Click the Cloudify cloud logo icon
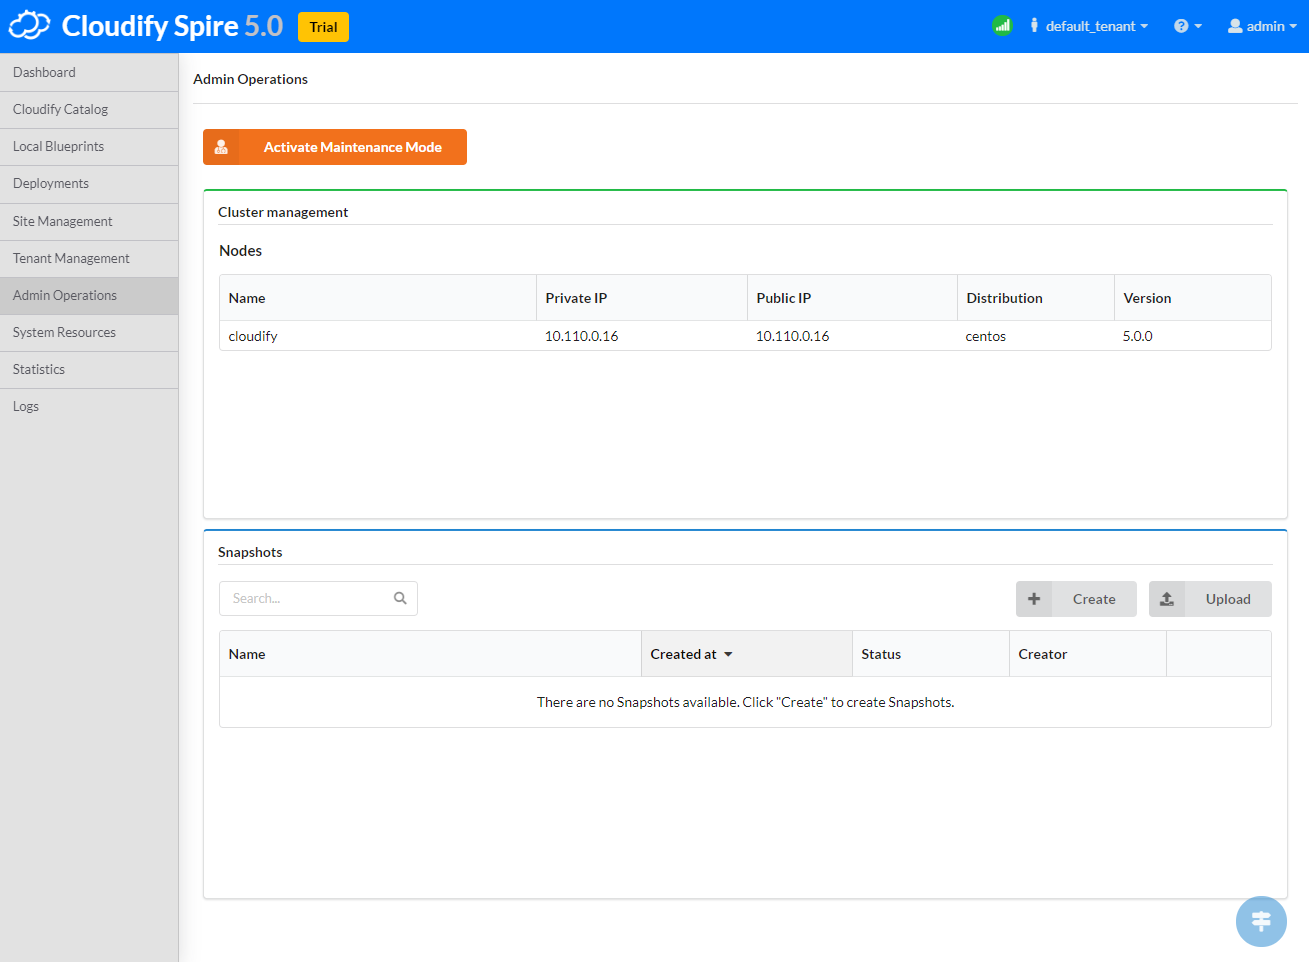1309x962 pixels. click(29, 26)
